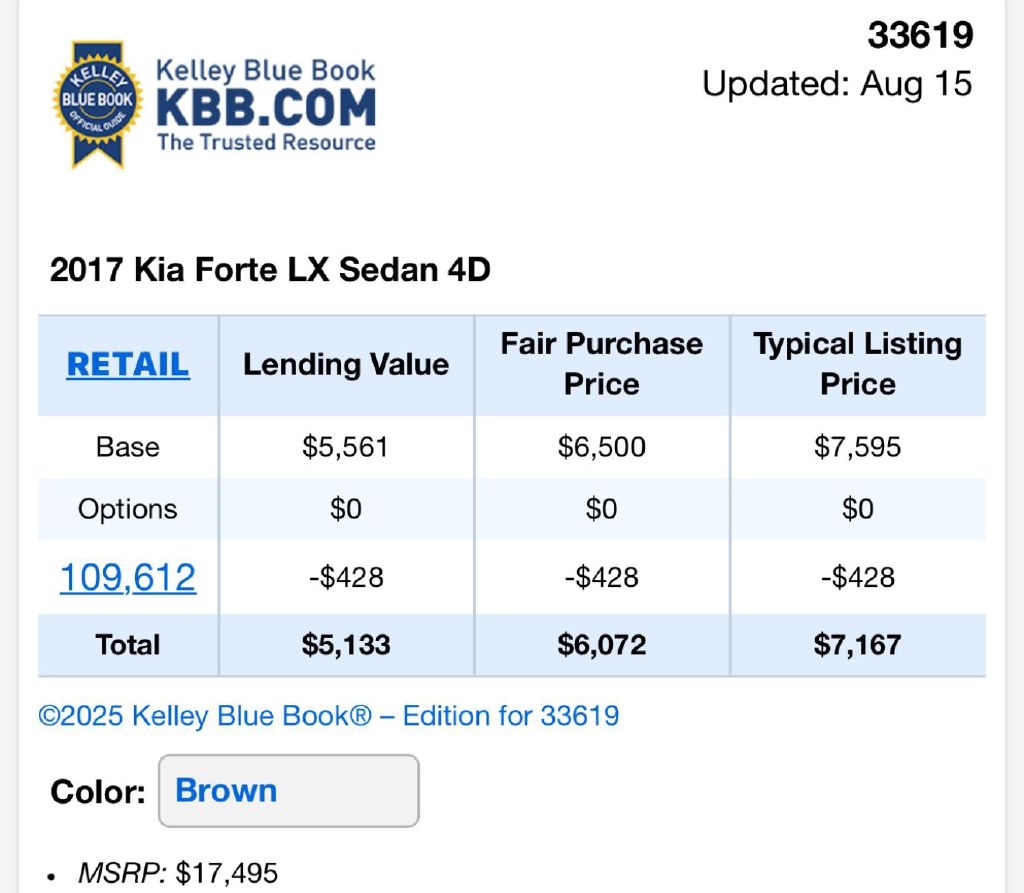This screenshot has width=1024, height=893.
Task: Select the Lending Value column header
Action: 346,365
